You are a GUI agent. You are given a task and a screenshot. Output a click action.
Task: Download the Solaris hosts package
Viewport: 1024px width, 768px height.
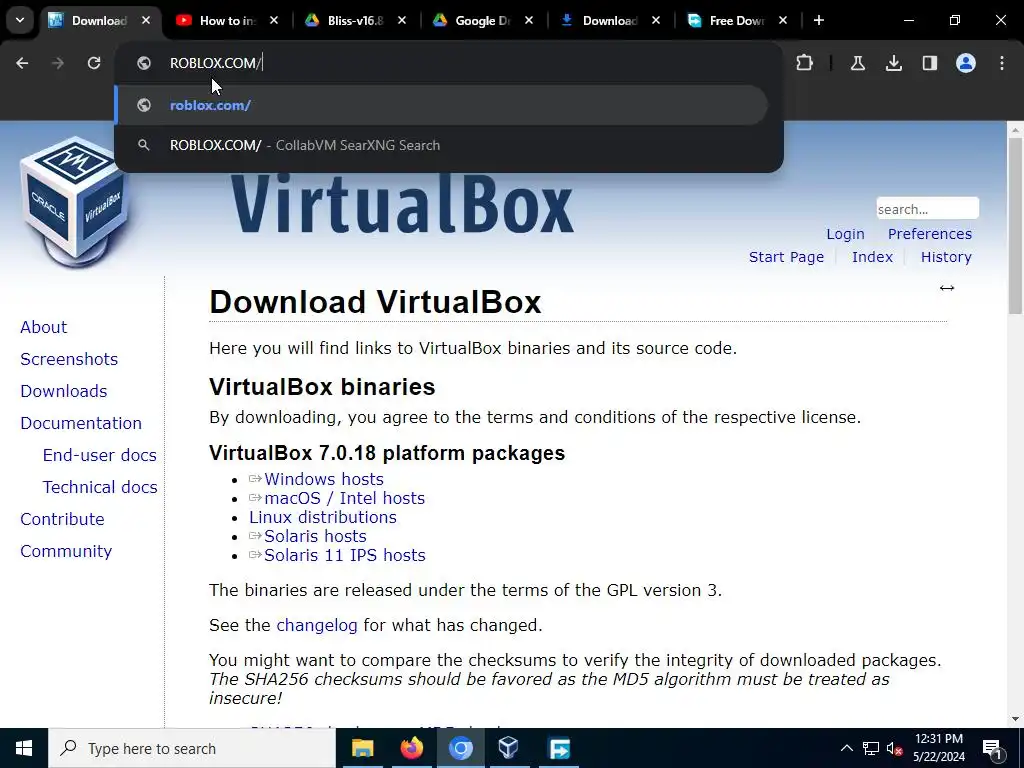(315, 536)
